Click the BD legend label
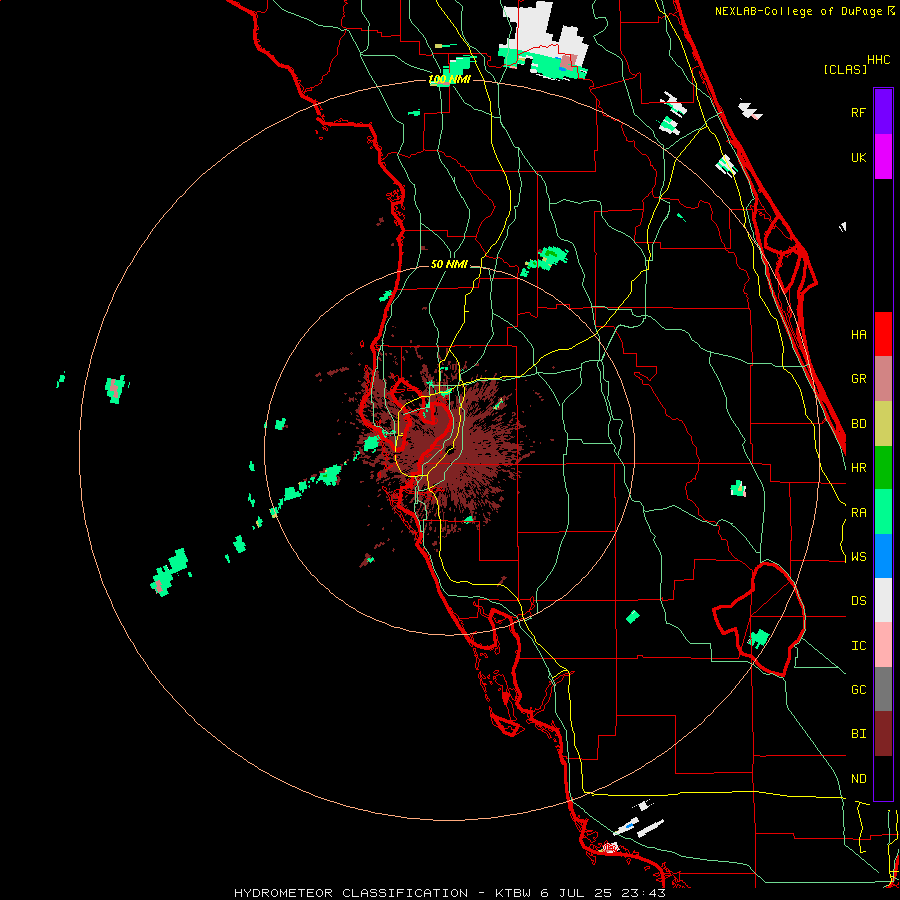 [859, 424]
